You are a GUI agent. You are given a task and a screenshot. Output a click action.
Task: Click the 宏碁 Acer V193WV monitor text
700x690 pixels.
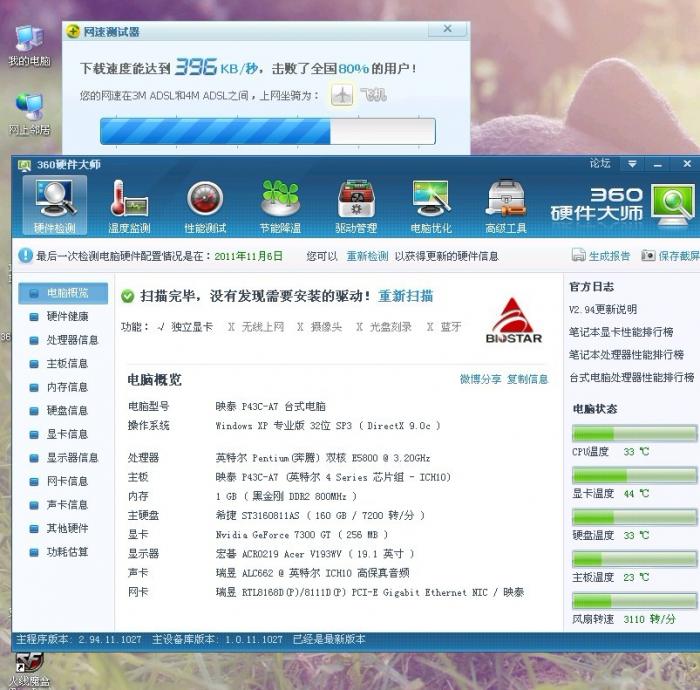point(315,554)
